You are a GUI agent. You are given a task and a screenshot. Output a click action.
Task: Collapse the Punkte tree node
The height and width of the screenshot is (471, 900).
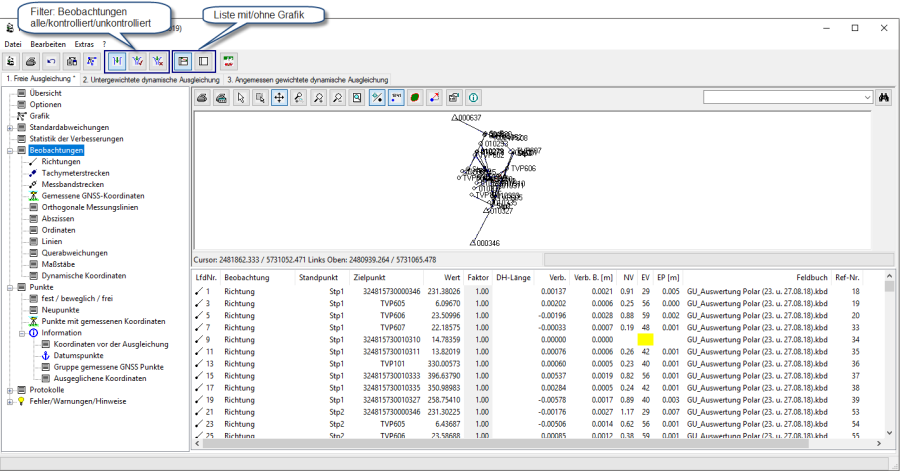[x=9, y=287]
